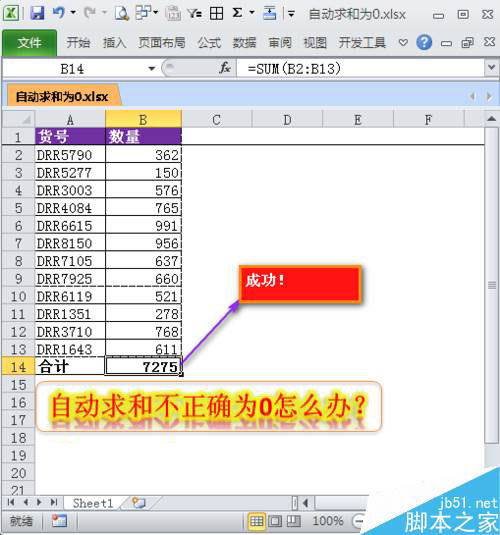Expand the formula bar chevron
The image size is (500, 535).
[x=491, y=67]
